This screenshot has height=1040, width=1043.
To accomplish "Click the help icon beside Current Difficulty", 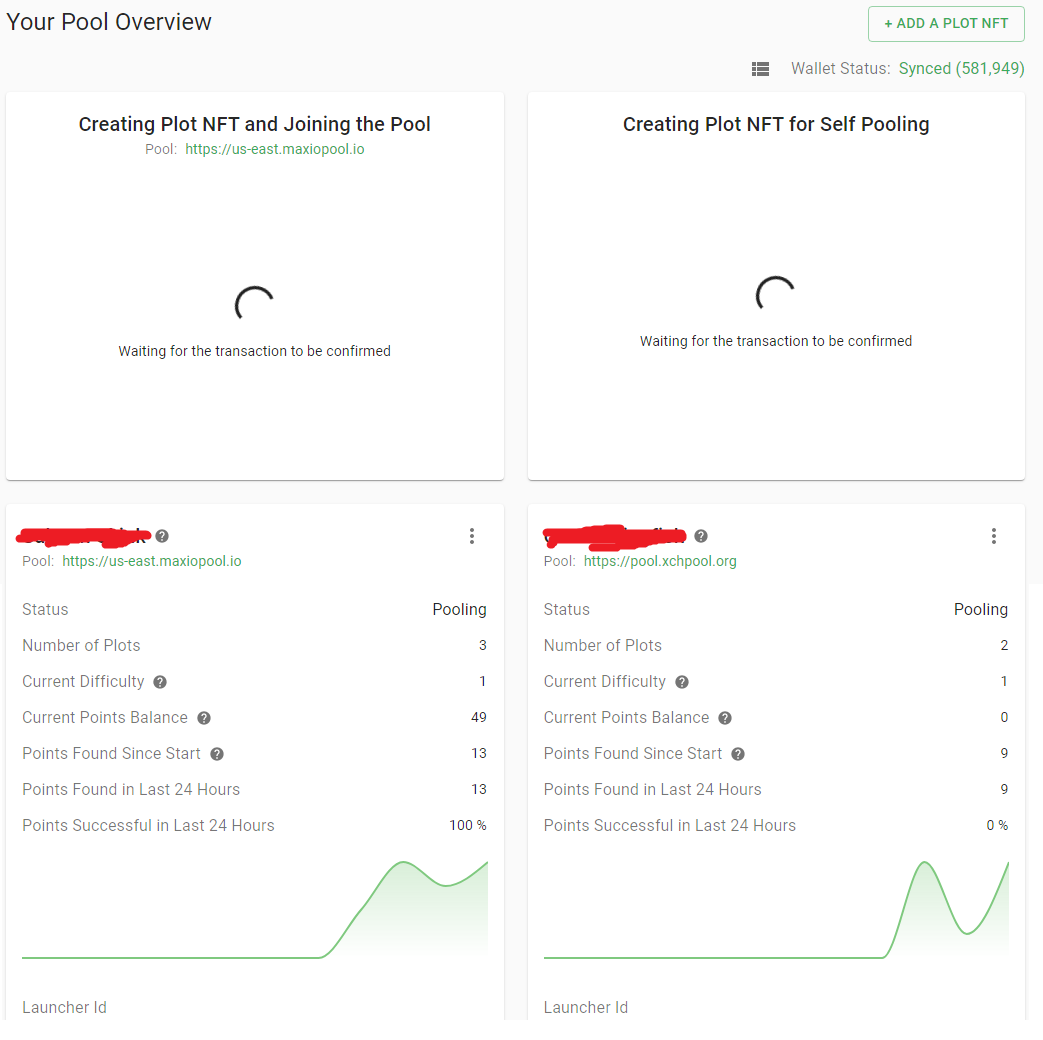I will tap(160, 681).
